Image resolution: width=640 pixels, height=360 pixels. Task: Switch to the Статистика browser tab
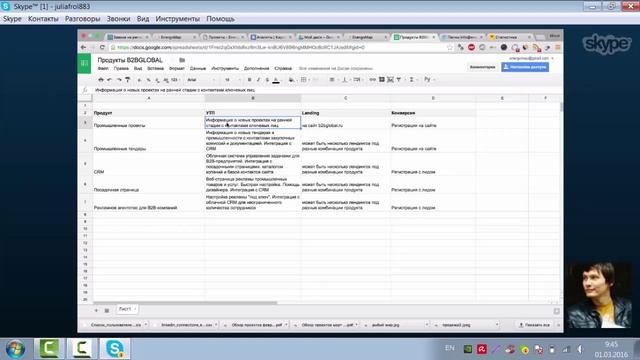pos(510,37)
